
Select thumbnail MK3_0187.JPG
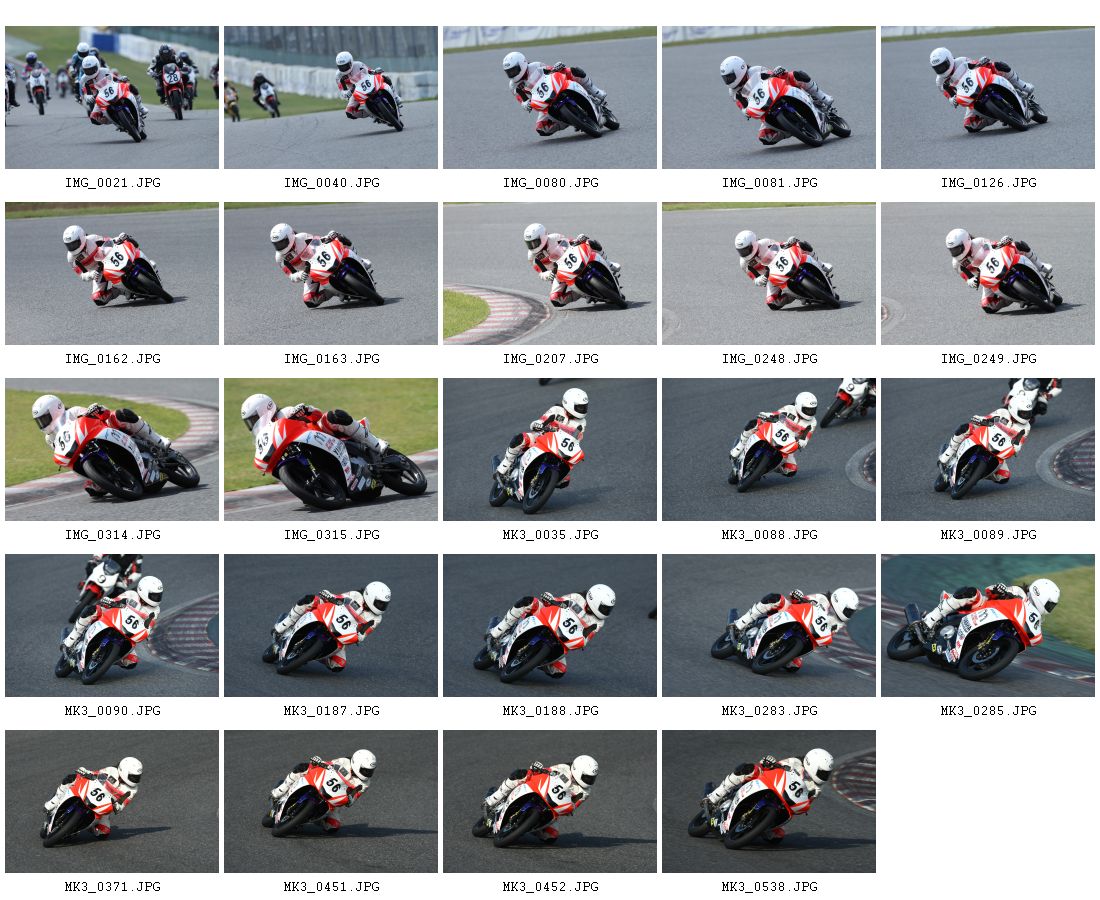point(330,626)
